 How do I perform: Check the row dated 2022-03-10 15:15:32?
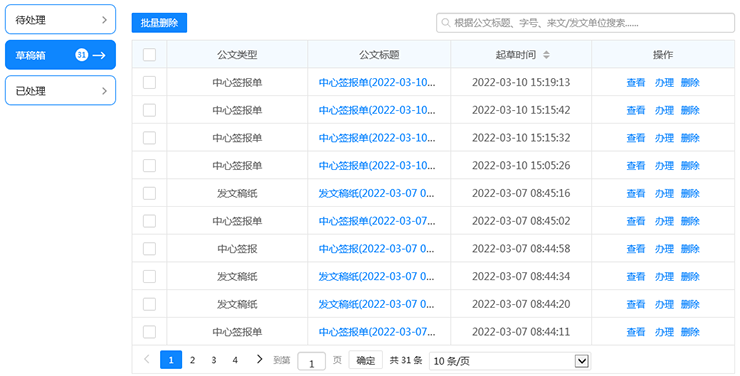[x=149, y=138]
